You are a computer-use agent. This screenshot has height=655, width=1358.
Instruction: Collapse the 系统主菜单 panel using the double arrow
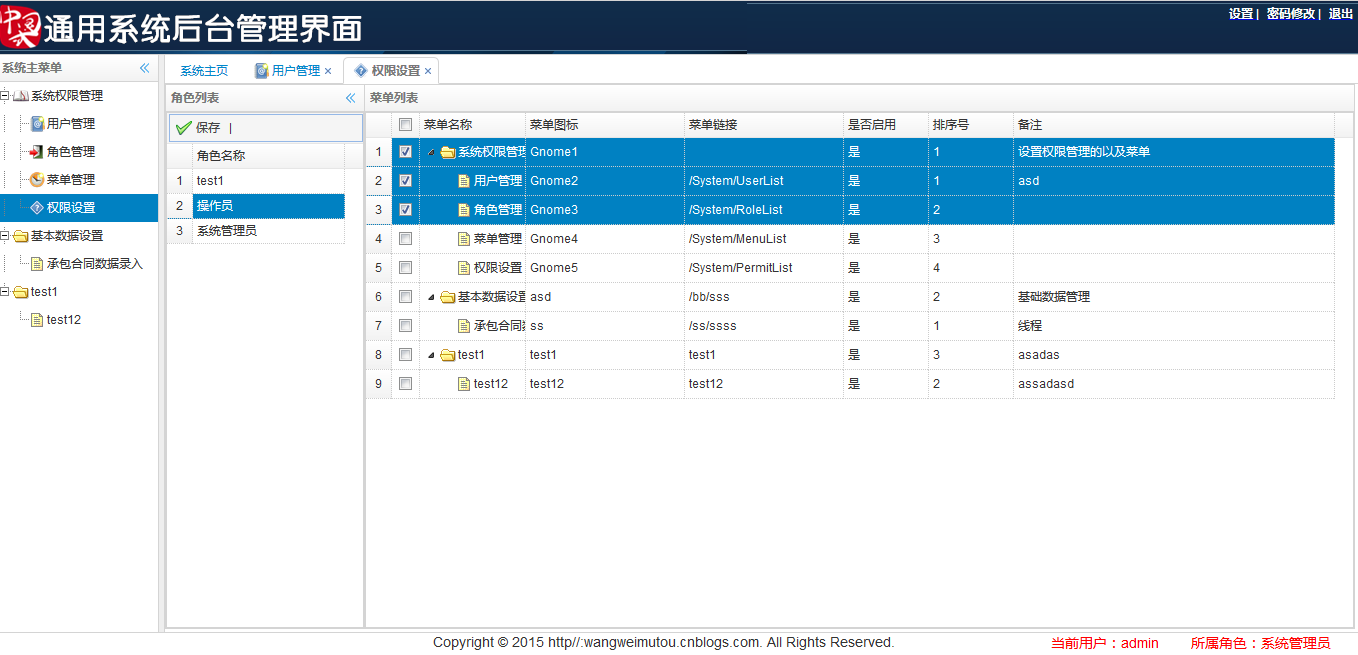coord(144,68)
